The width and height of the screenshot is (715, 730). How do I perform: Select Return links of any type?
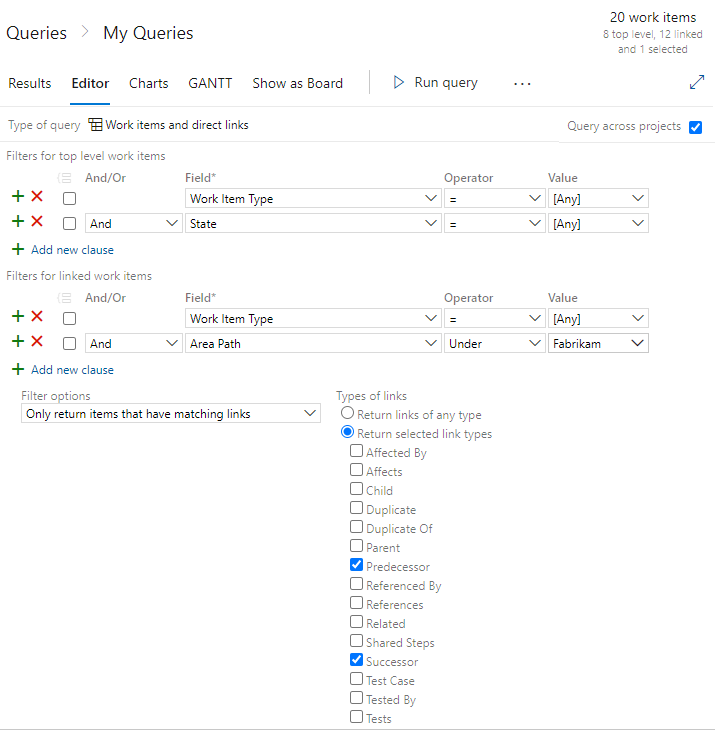tap(347, 413)
